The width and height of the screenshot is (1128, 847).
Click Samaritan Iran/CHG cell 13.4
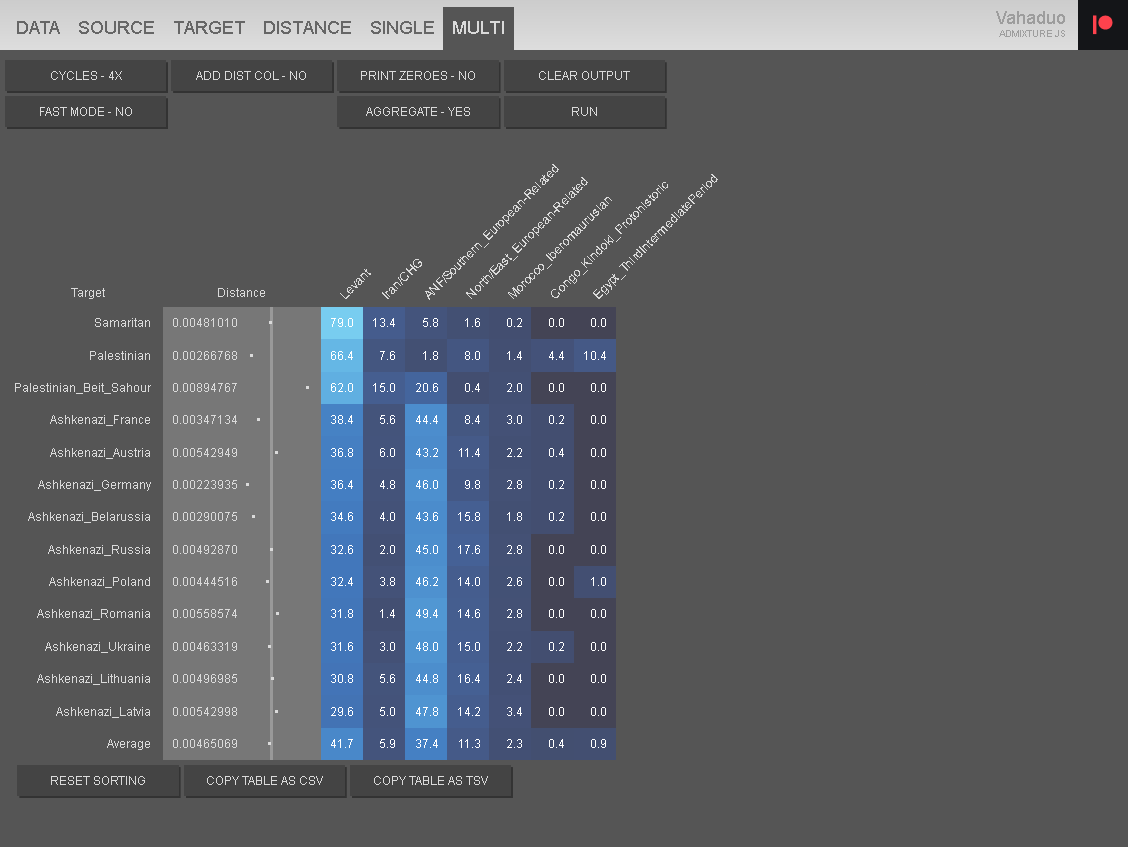point(384,323)
